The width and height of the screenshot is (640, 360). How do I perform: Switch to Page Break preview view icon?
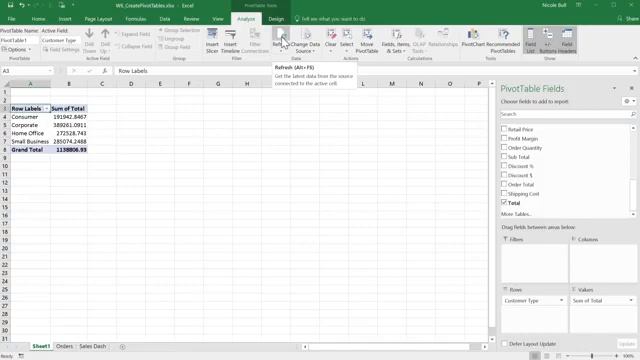tap(559, 356)
